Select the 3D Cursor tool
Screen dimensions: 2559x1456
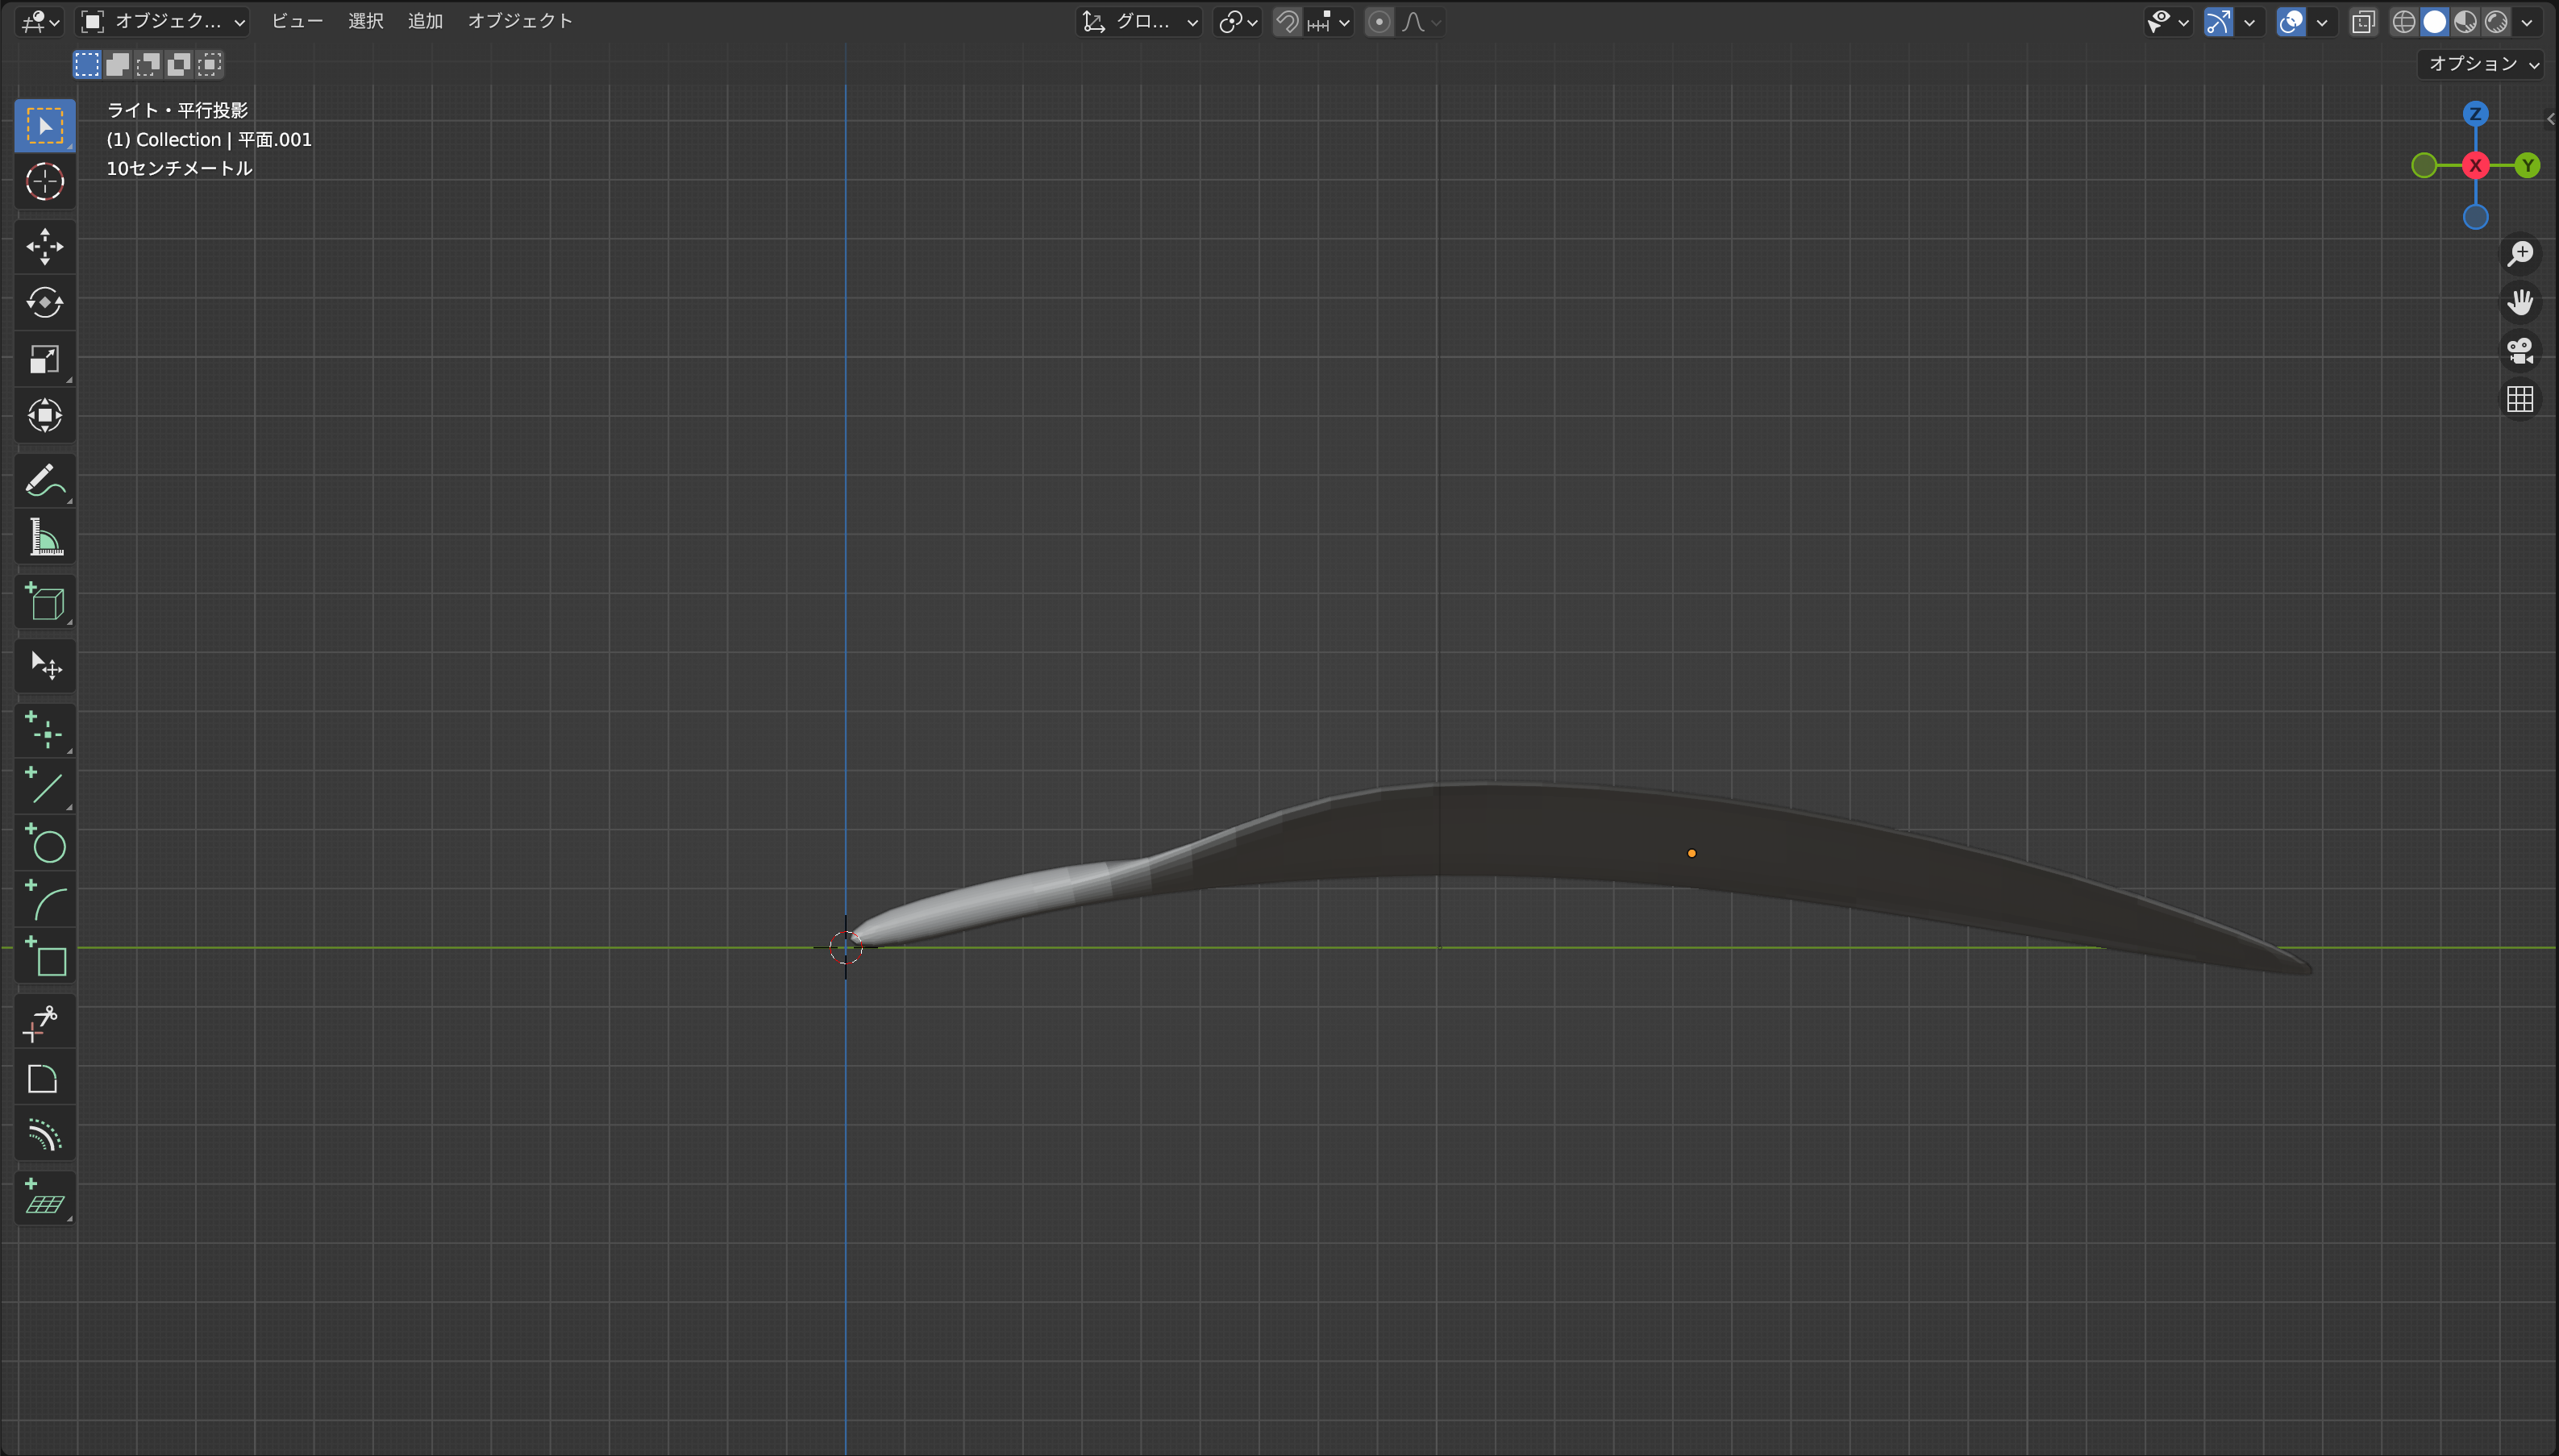pos(44,182)
